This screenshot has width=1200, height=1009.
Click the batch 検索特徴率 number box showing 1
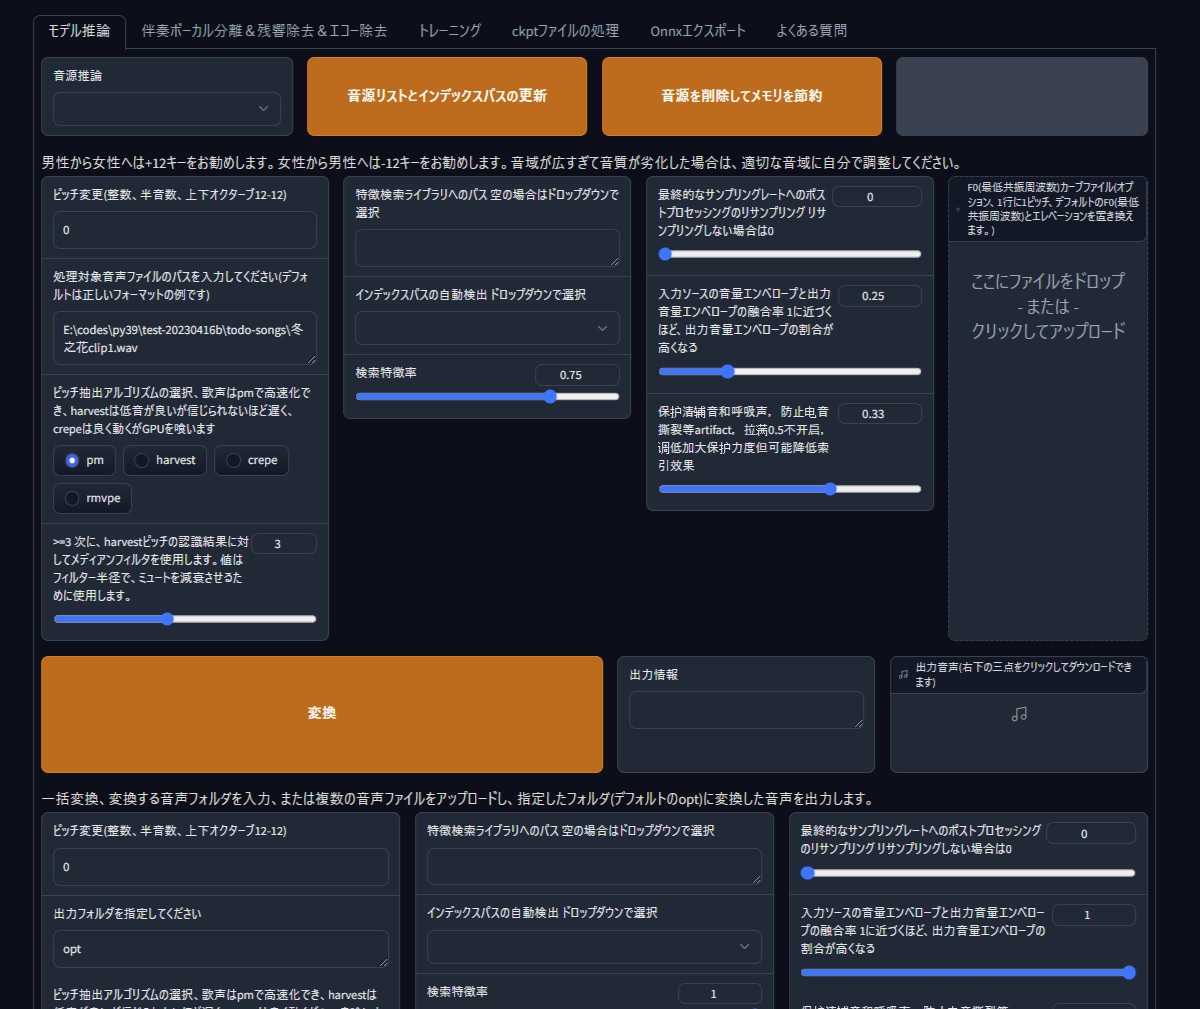coord(720,994)
